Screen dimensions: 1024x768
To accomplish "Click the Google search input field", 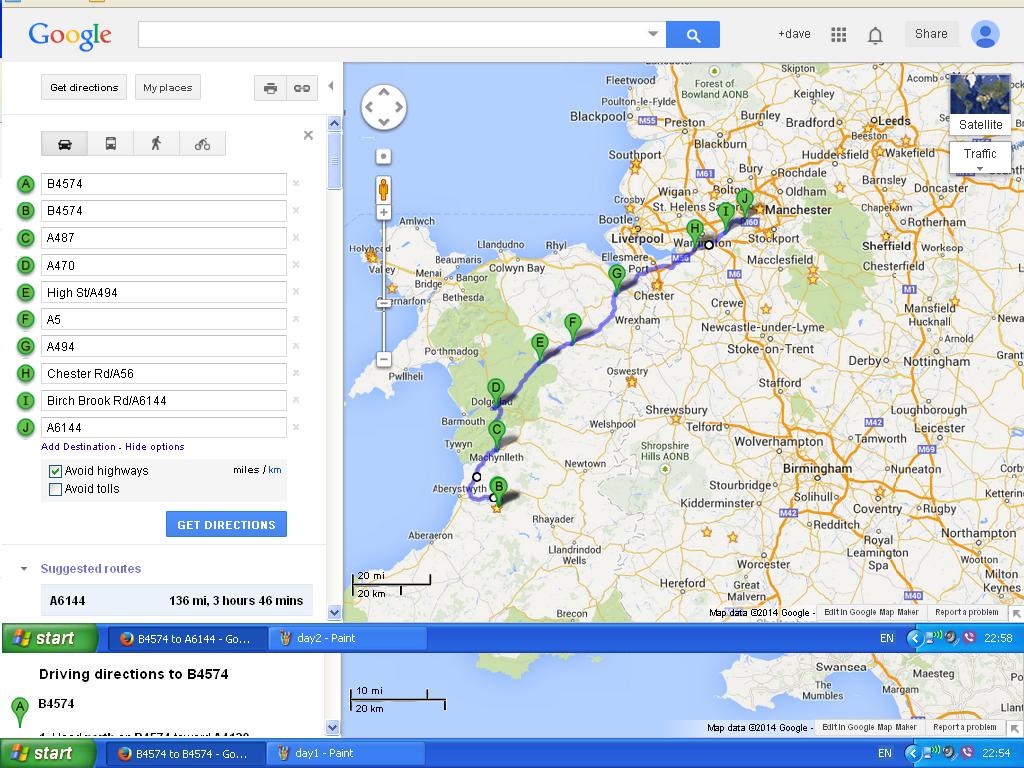I will tap(392, 34).
